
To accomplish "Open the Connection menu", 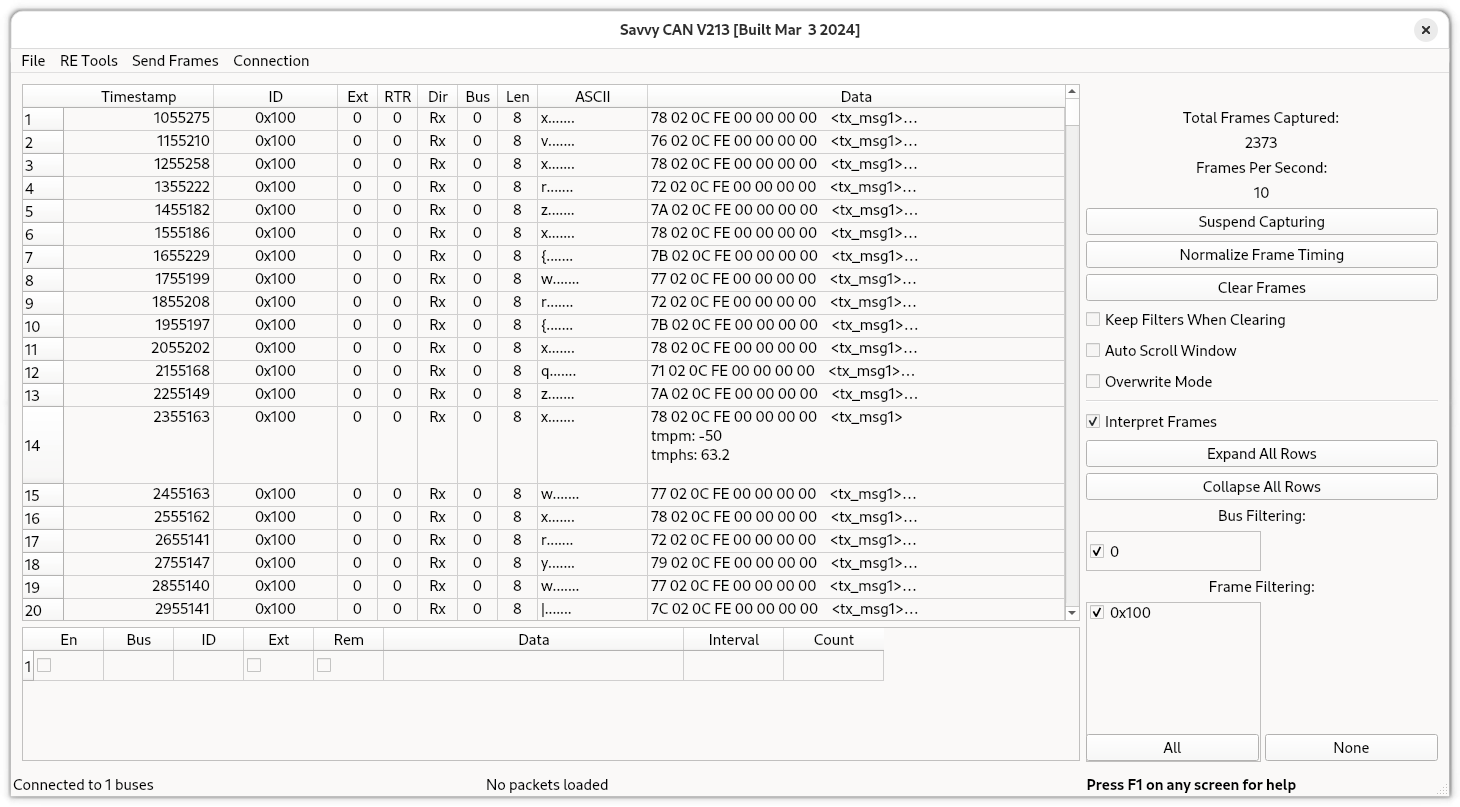I will pos(271,61).
